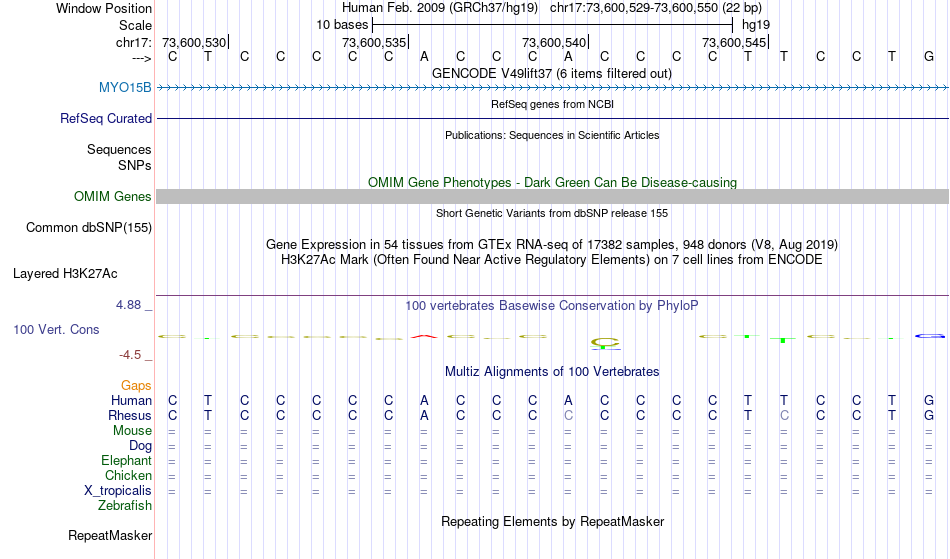Image resolution: width=950 pixels, height=559 pixels.
Task: Click the MYO15B gene label
Action: point(125,88)
